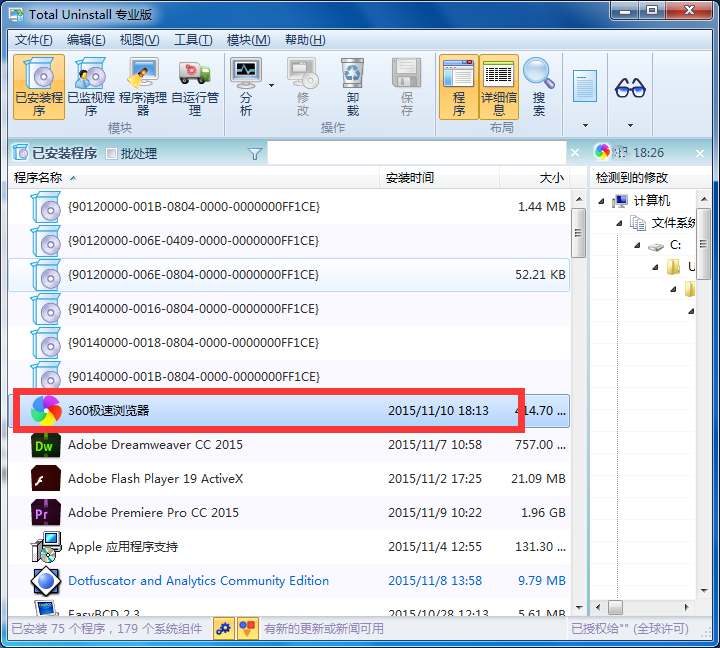Toggle the Details (详细信息) layout panel button
The width and height of the screenshot is (720, 648).
coord(499,86)
